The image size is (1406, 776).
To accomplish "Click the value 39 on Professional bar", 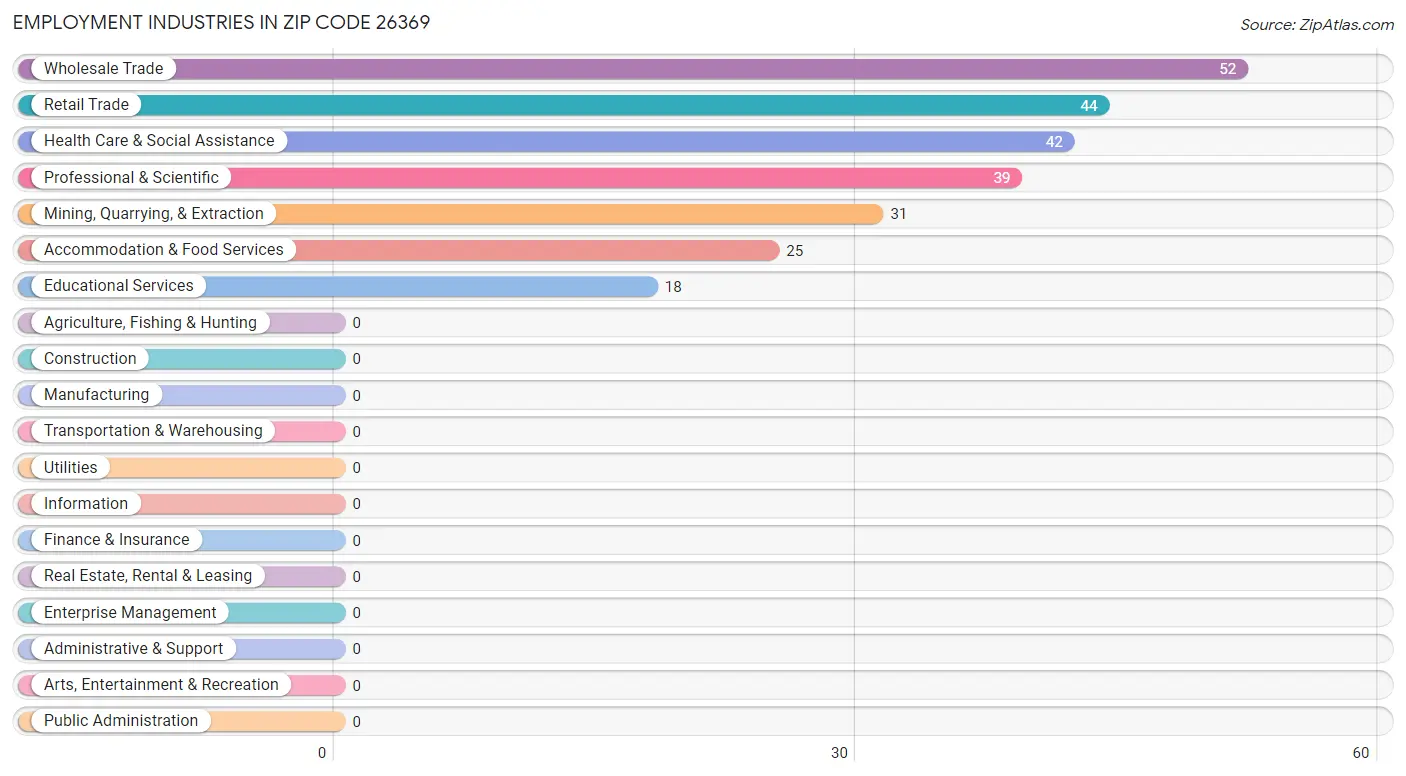I will 1001,178.
